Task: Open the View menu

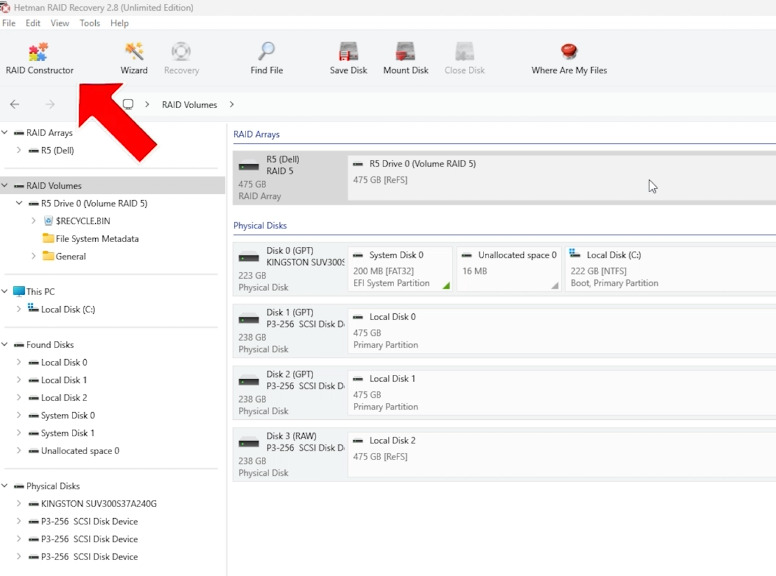Action: [x=60, y=23]
